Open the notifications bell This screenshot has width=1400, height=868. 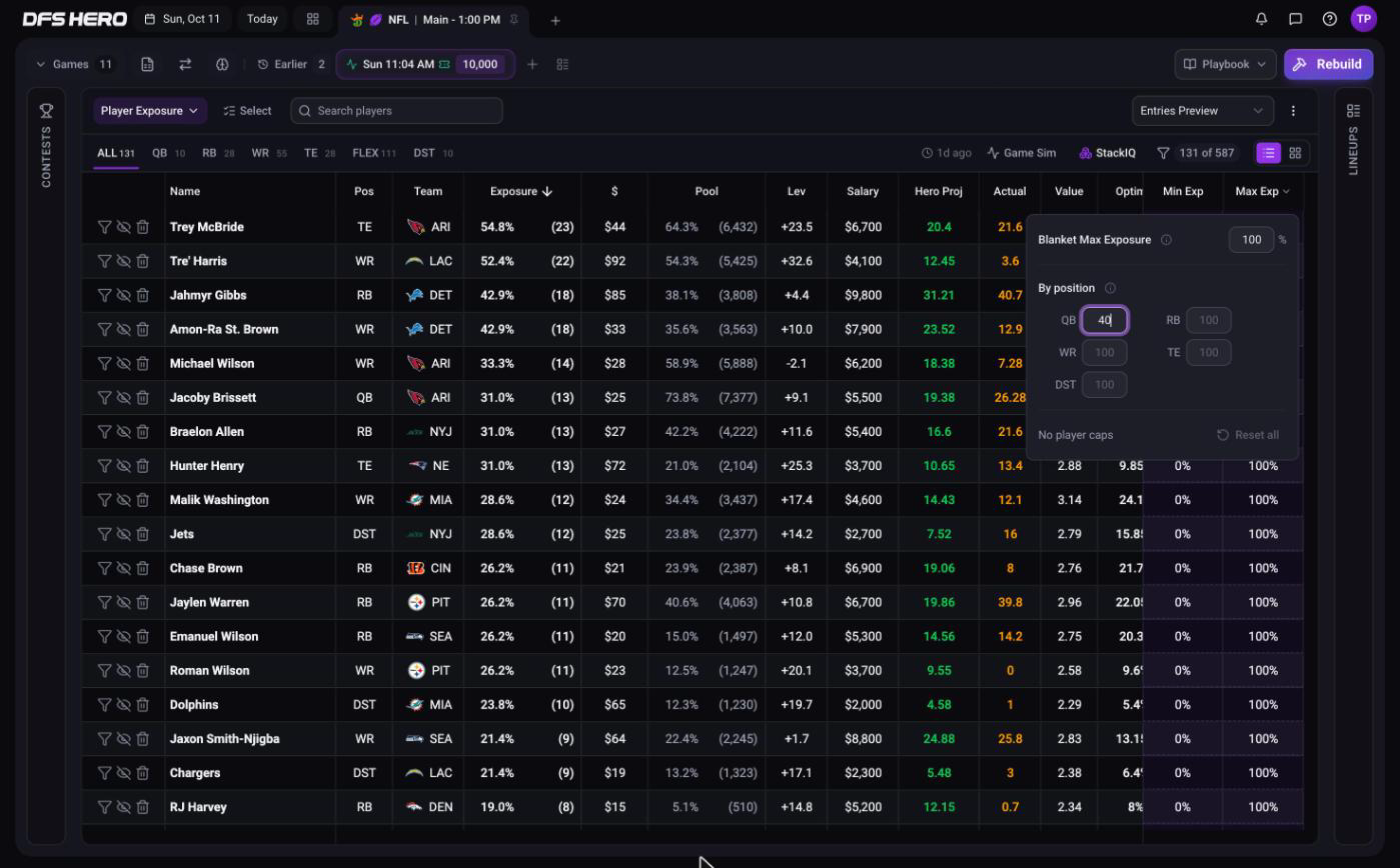coord(1261,19)
